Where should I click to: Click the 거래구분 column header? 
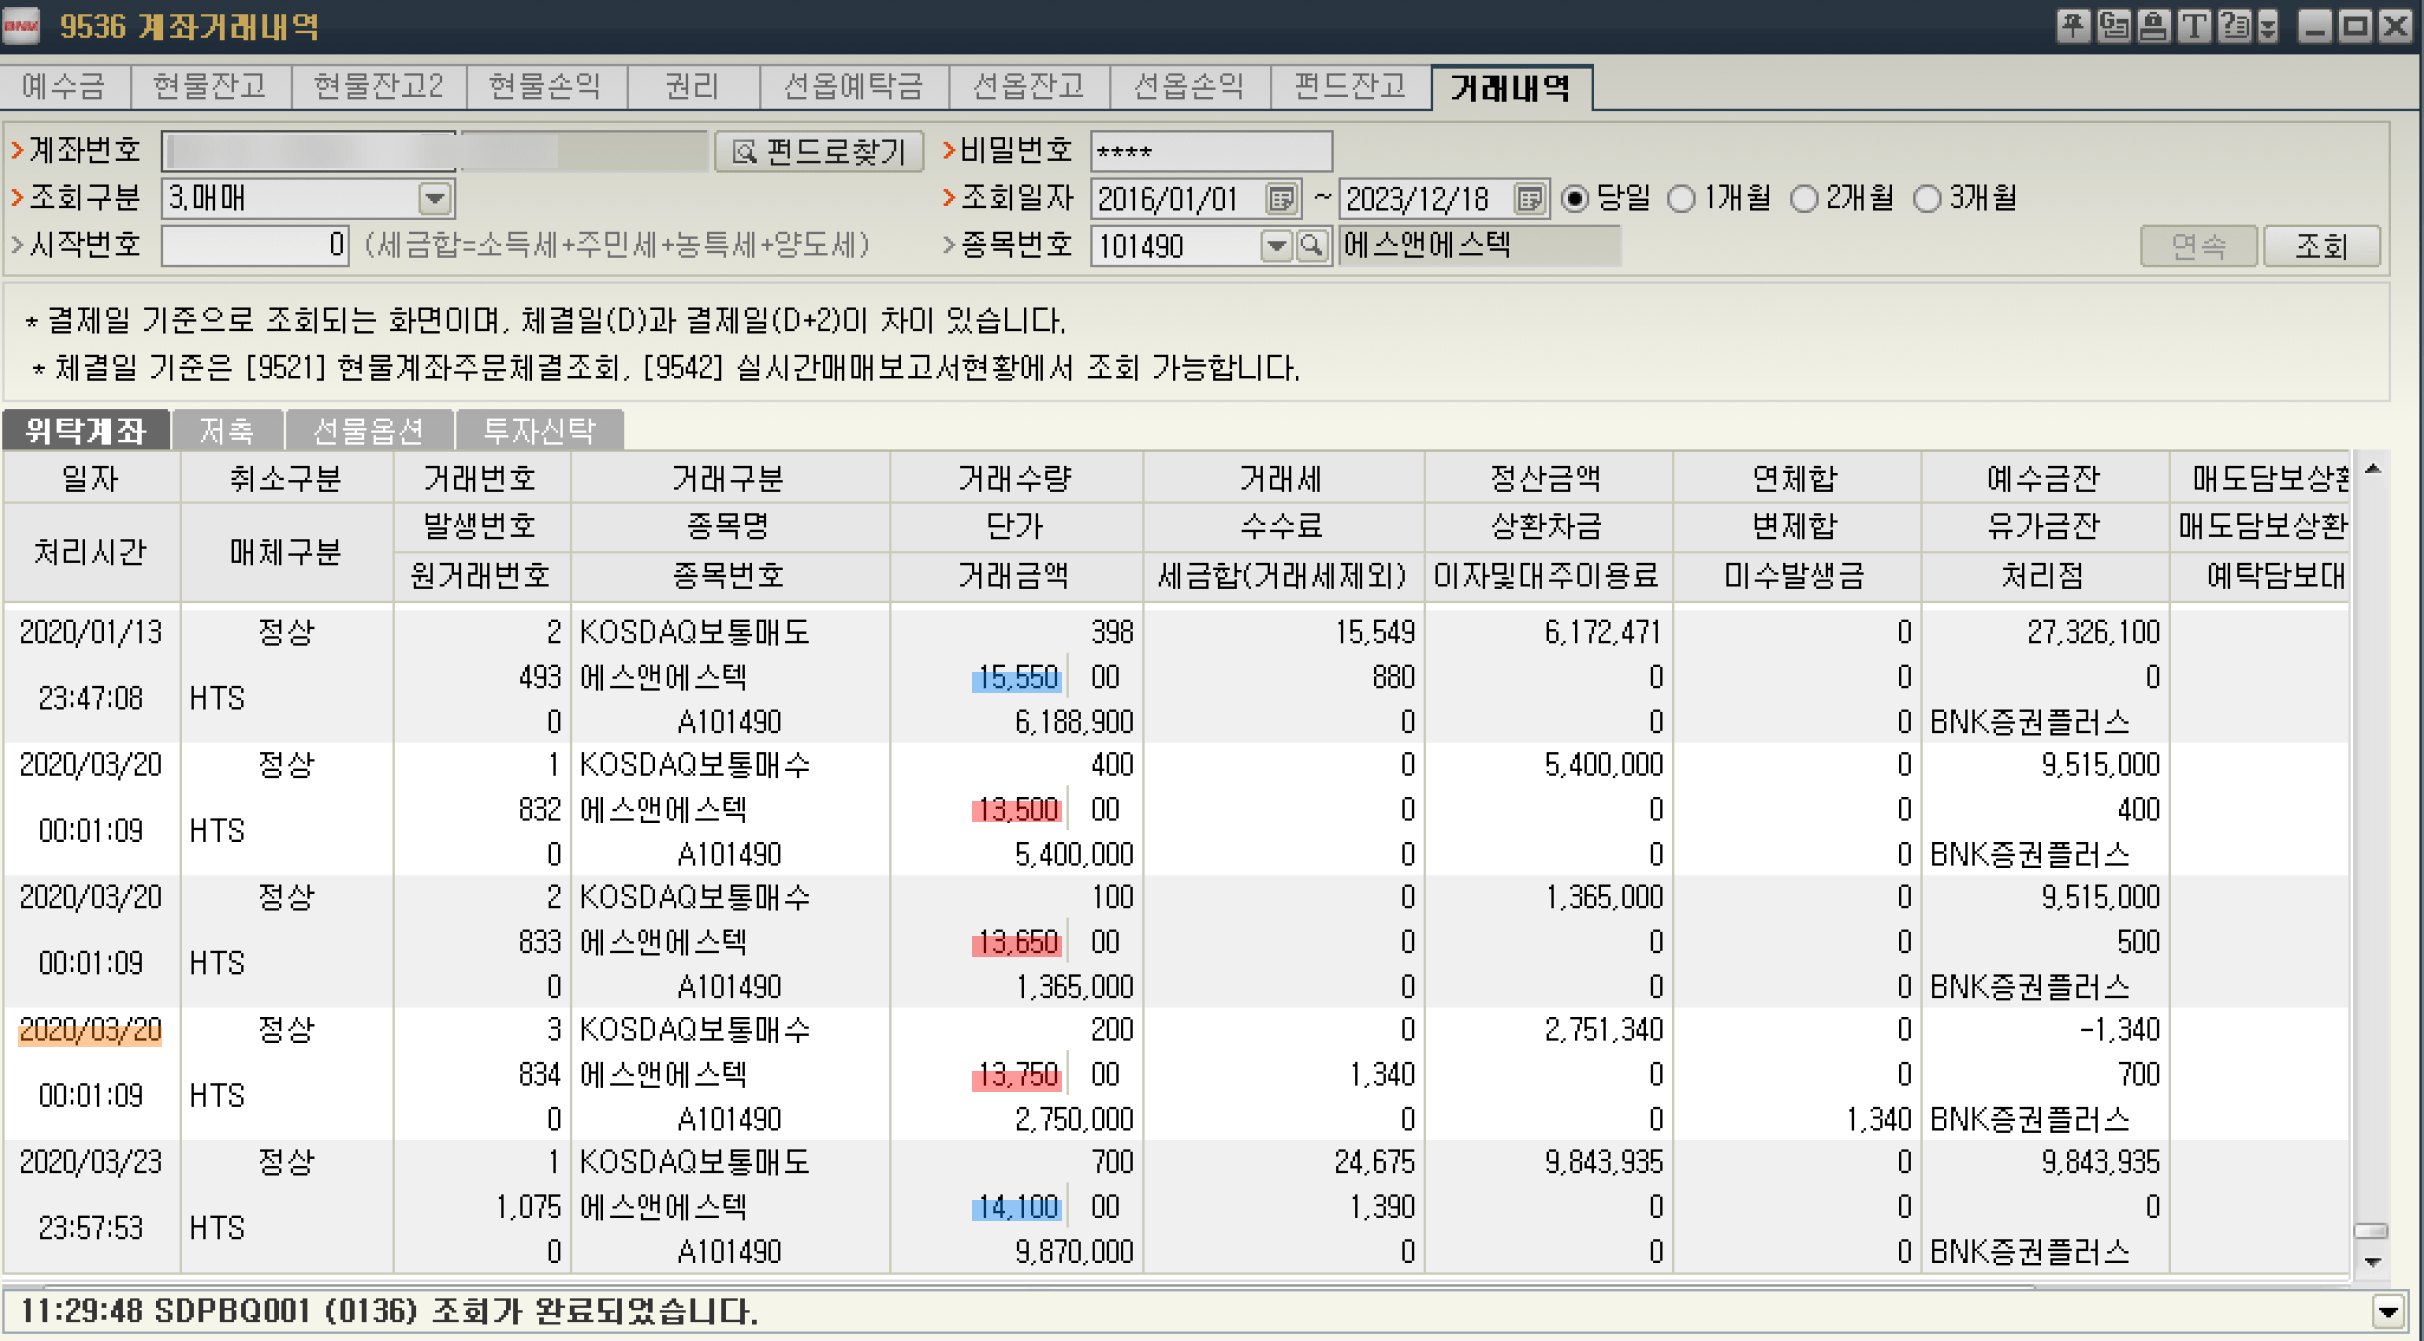coord(728,479)
